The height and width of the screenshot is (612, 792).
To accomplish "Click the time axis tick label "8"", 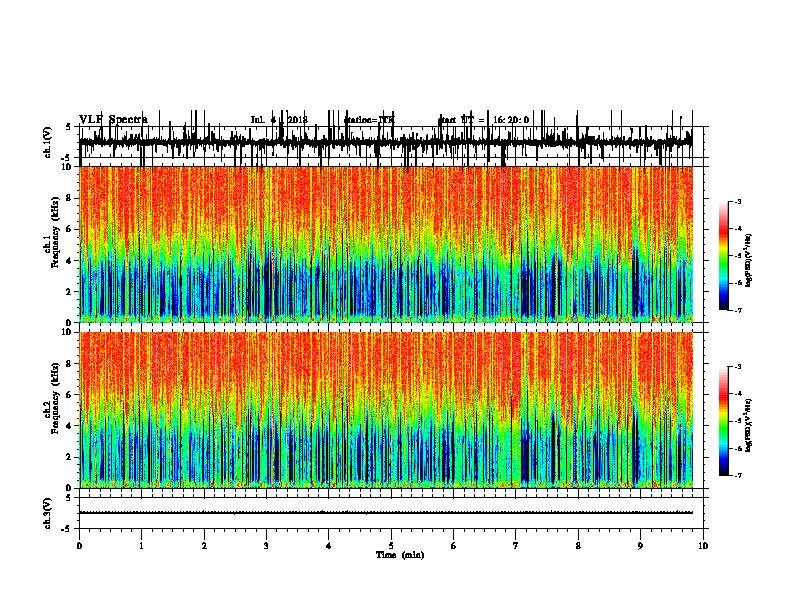I will coord(578,546).
